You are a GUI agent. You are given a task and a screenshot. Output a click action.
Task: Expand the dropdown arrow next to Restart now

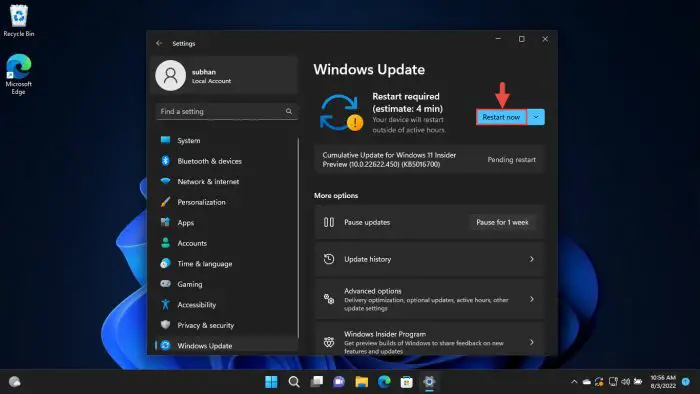click(536, 117)
